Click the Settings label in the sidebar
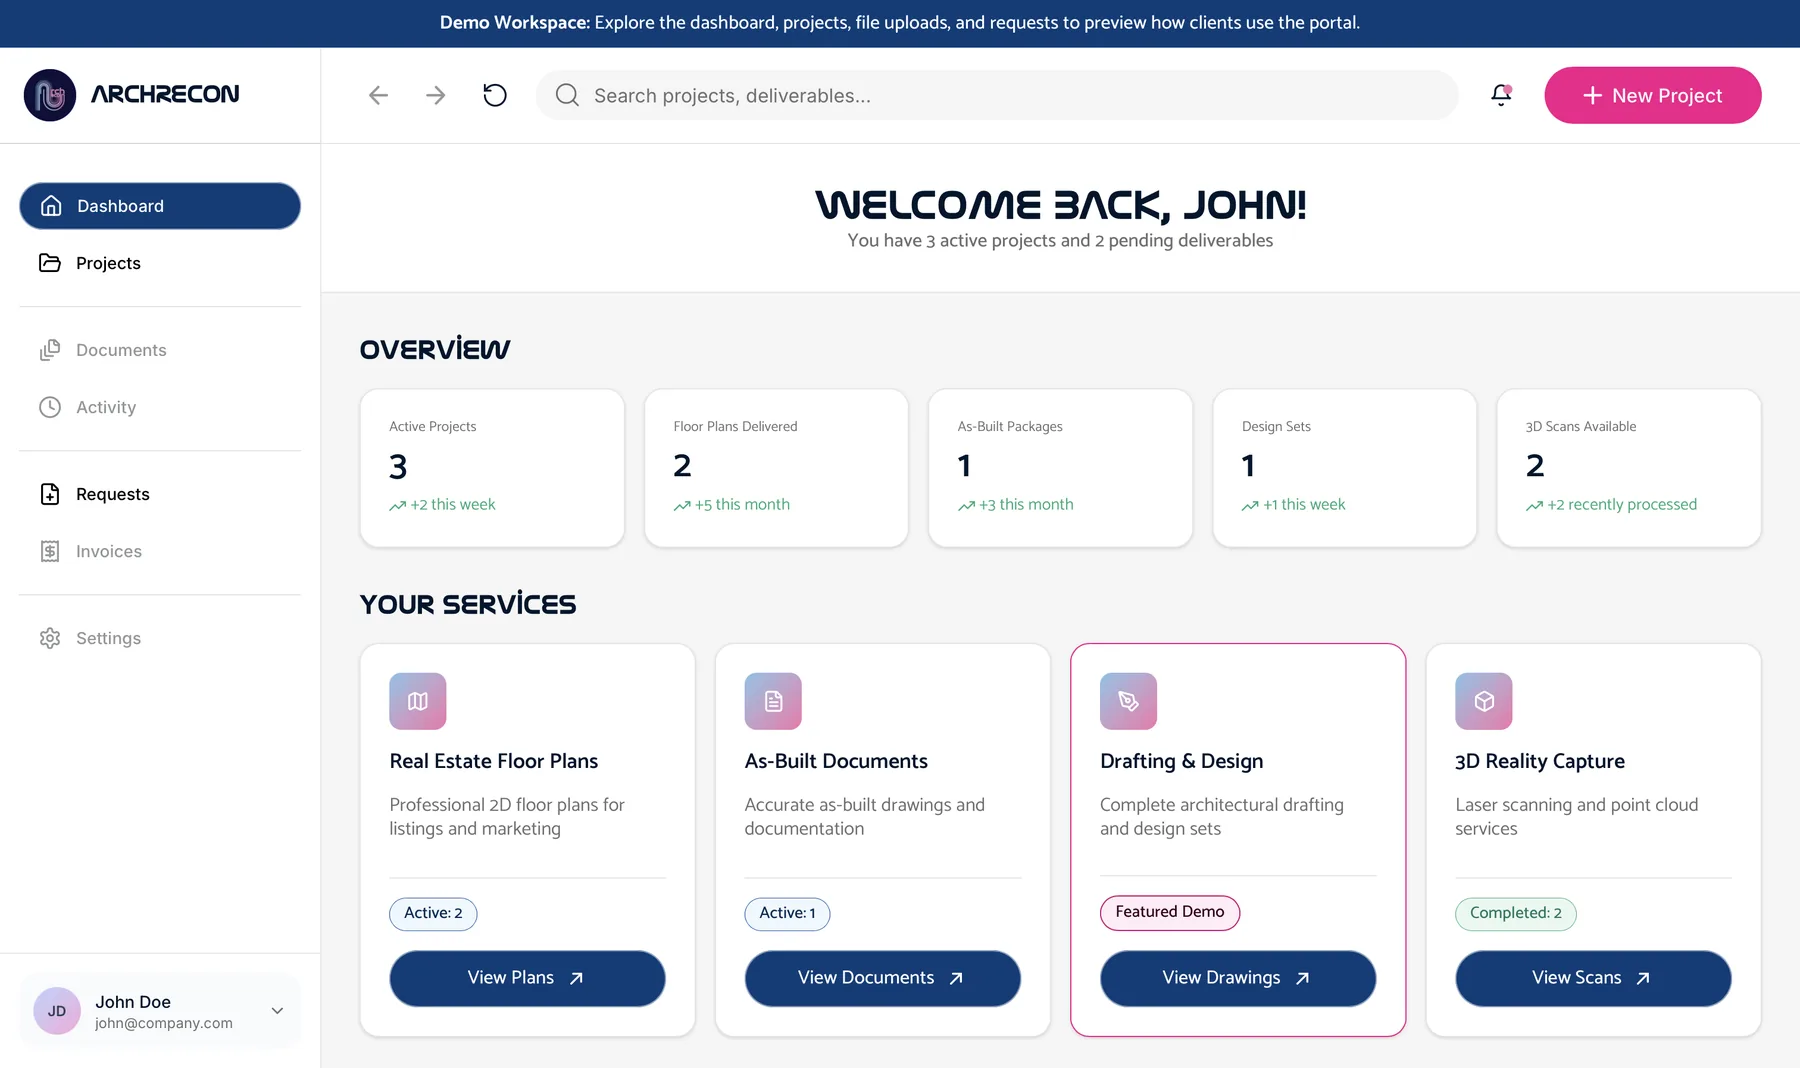The image size is (1800, 1068). point(108,638)
